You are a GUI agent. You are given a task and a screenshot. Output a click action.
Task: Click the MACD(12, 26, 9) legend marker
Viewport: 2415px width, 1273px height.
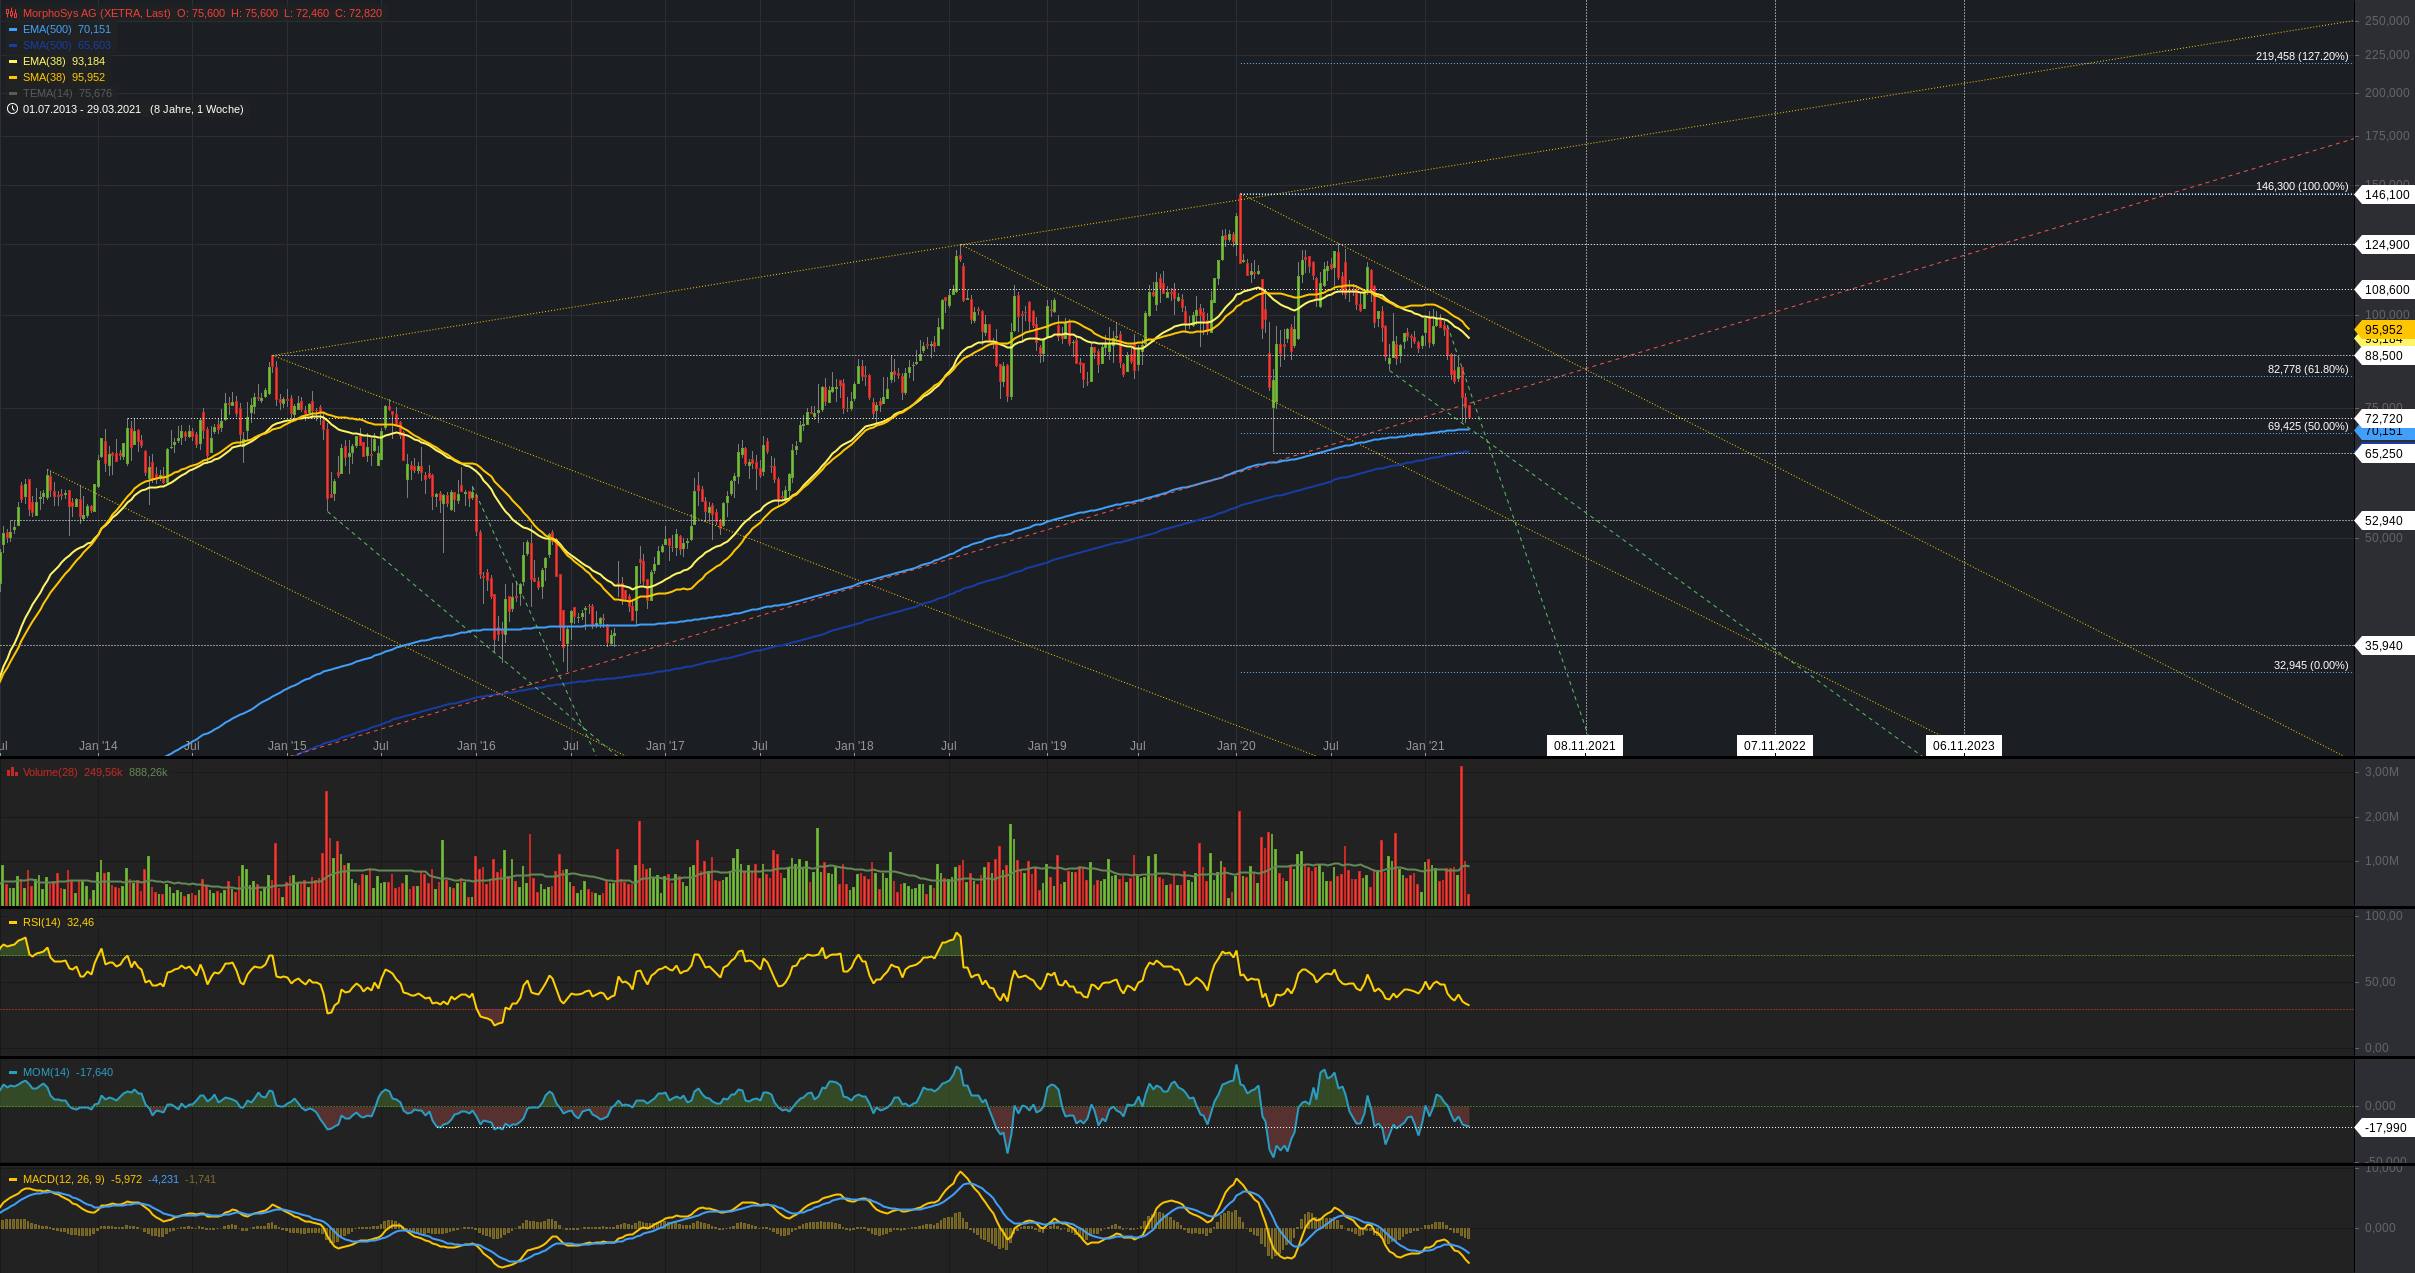coord(12,1179)
